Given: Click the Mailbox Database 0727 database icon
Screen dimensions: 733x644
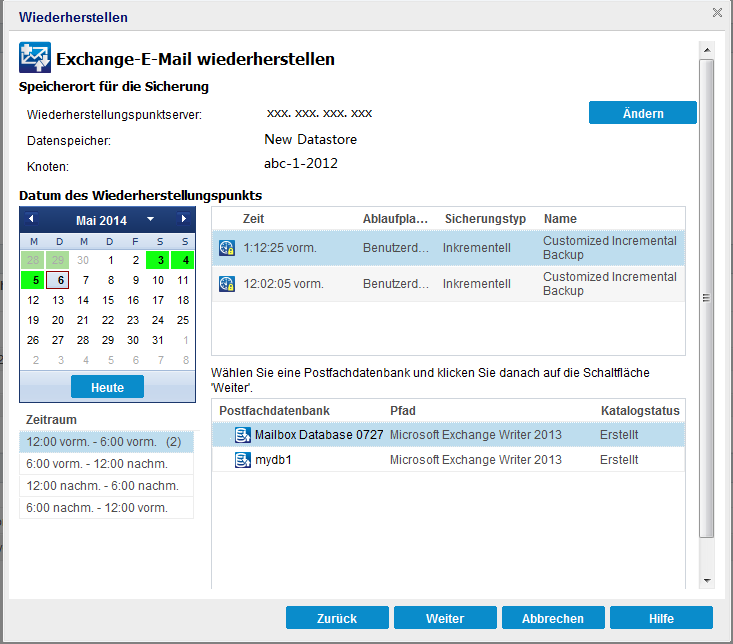Looking at the screenshot, I should point(243,435).
